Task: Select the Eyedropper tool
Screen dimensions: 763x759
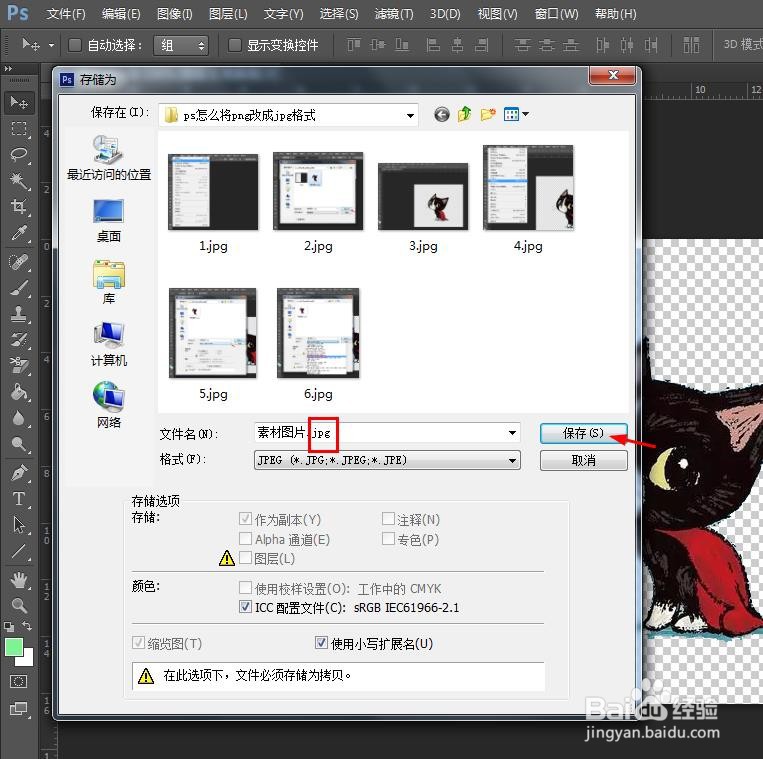Action: (x=19, y=233)
